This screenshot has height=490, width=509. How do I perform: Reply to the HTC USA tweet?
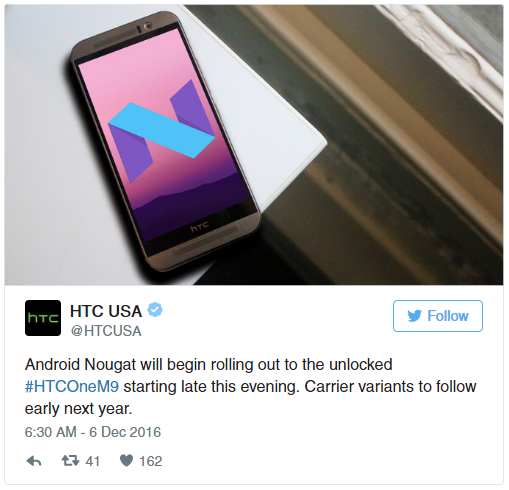pyautogui.click(x=34, y=461)
